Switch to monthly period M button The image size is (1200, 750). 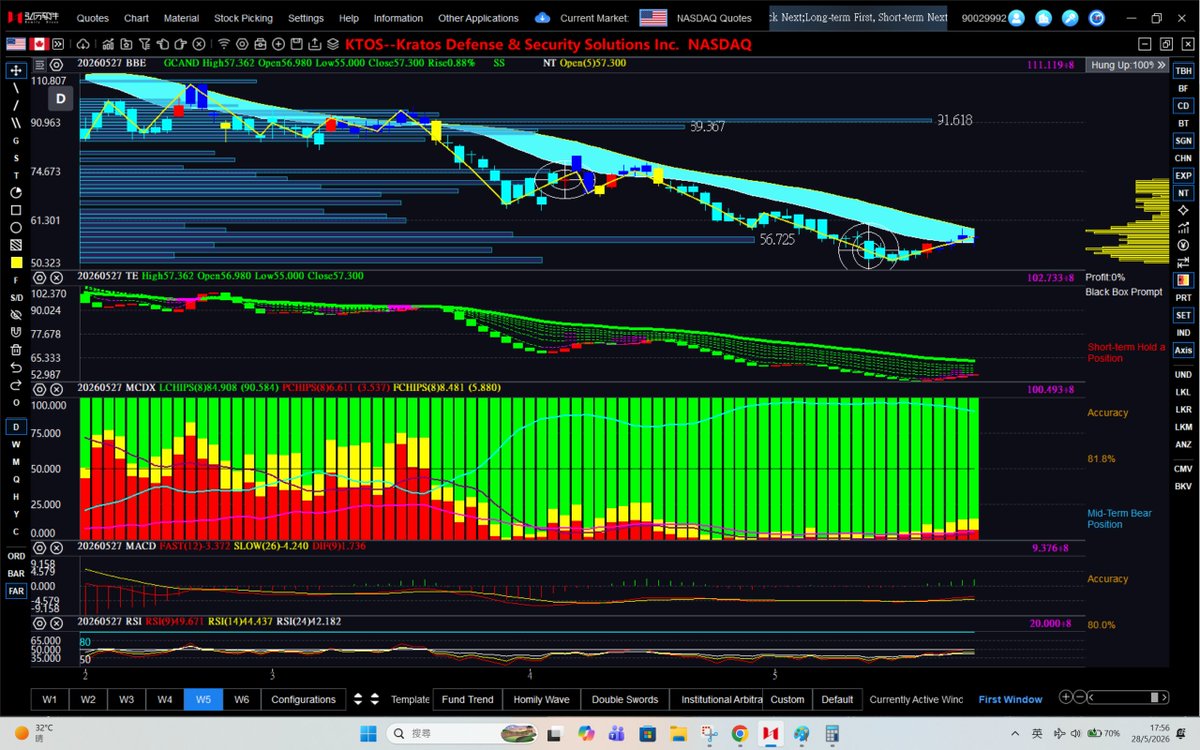[x=16, y=461]
